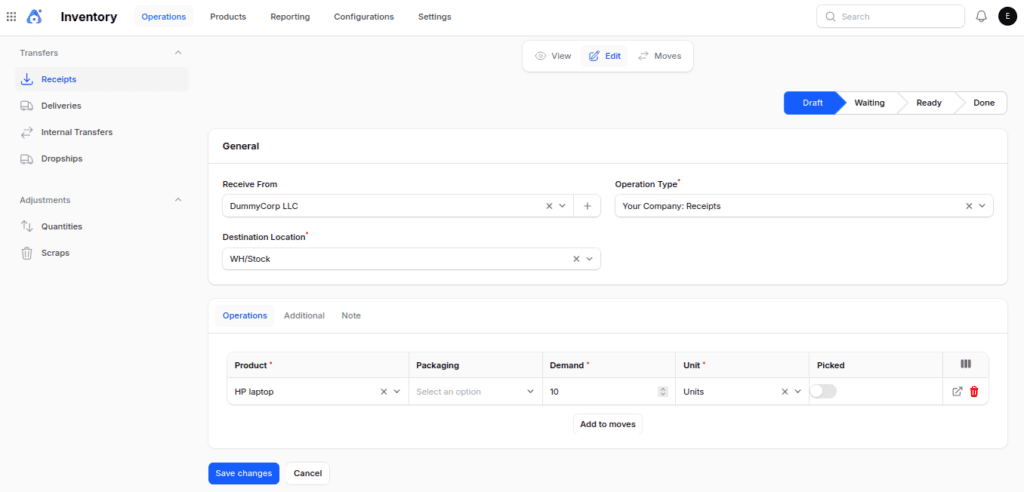The width and height of the screenshot is (1024, 492).
Task: Switch to the Additional tab
Action: (304, 316)
